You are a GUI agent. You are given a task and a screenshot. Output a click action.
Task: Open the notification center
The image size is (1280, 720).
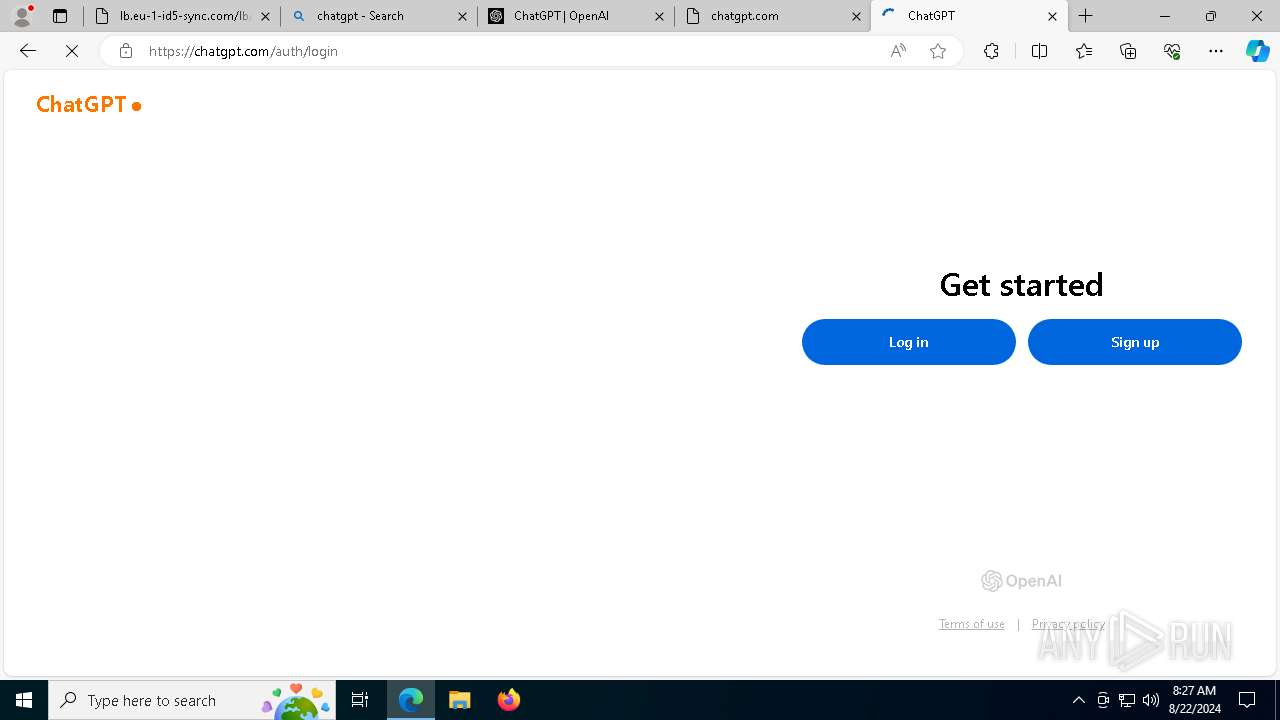(x=1247, y=700)
